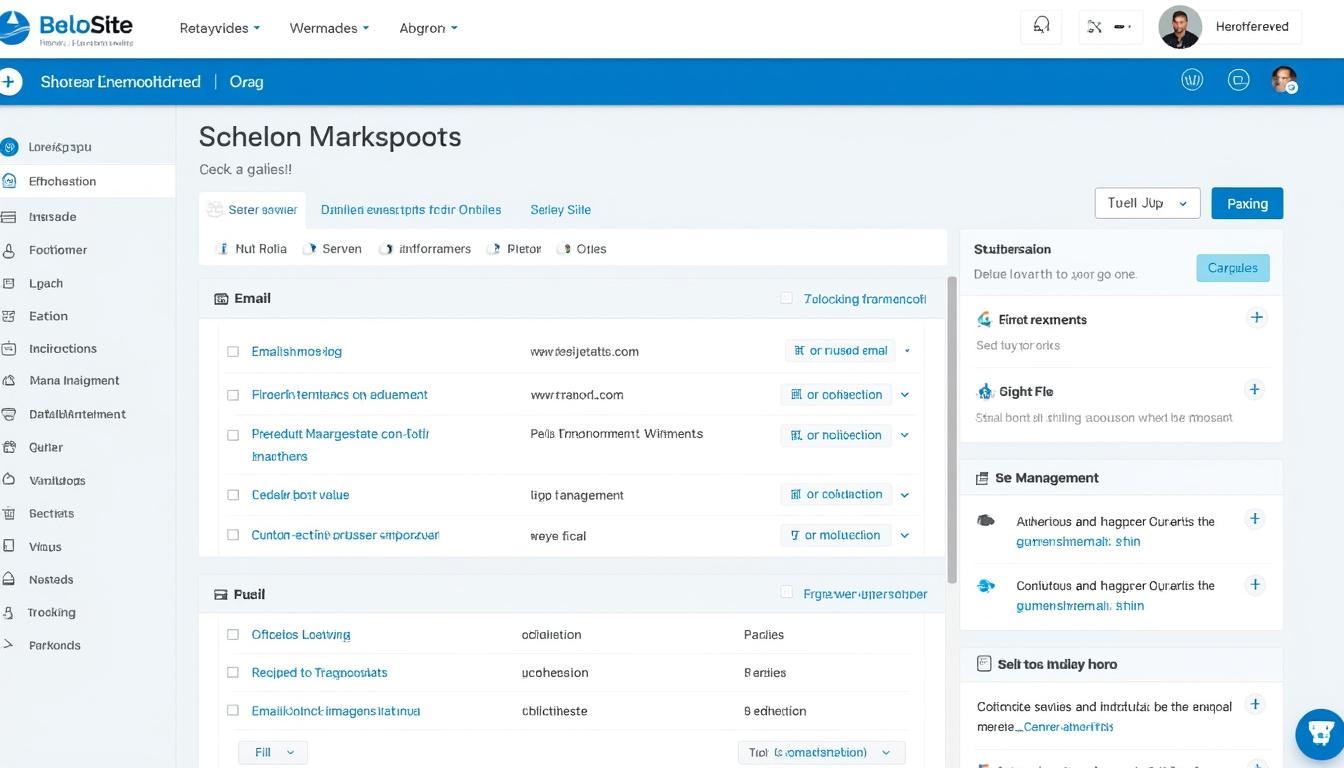1344x768 pixels.
Task: Click the Carqules button
Action: pyautogui.click(x=1233, y=268)
